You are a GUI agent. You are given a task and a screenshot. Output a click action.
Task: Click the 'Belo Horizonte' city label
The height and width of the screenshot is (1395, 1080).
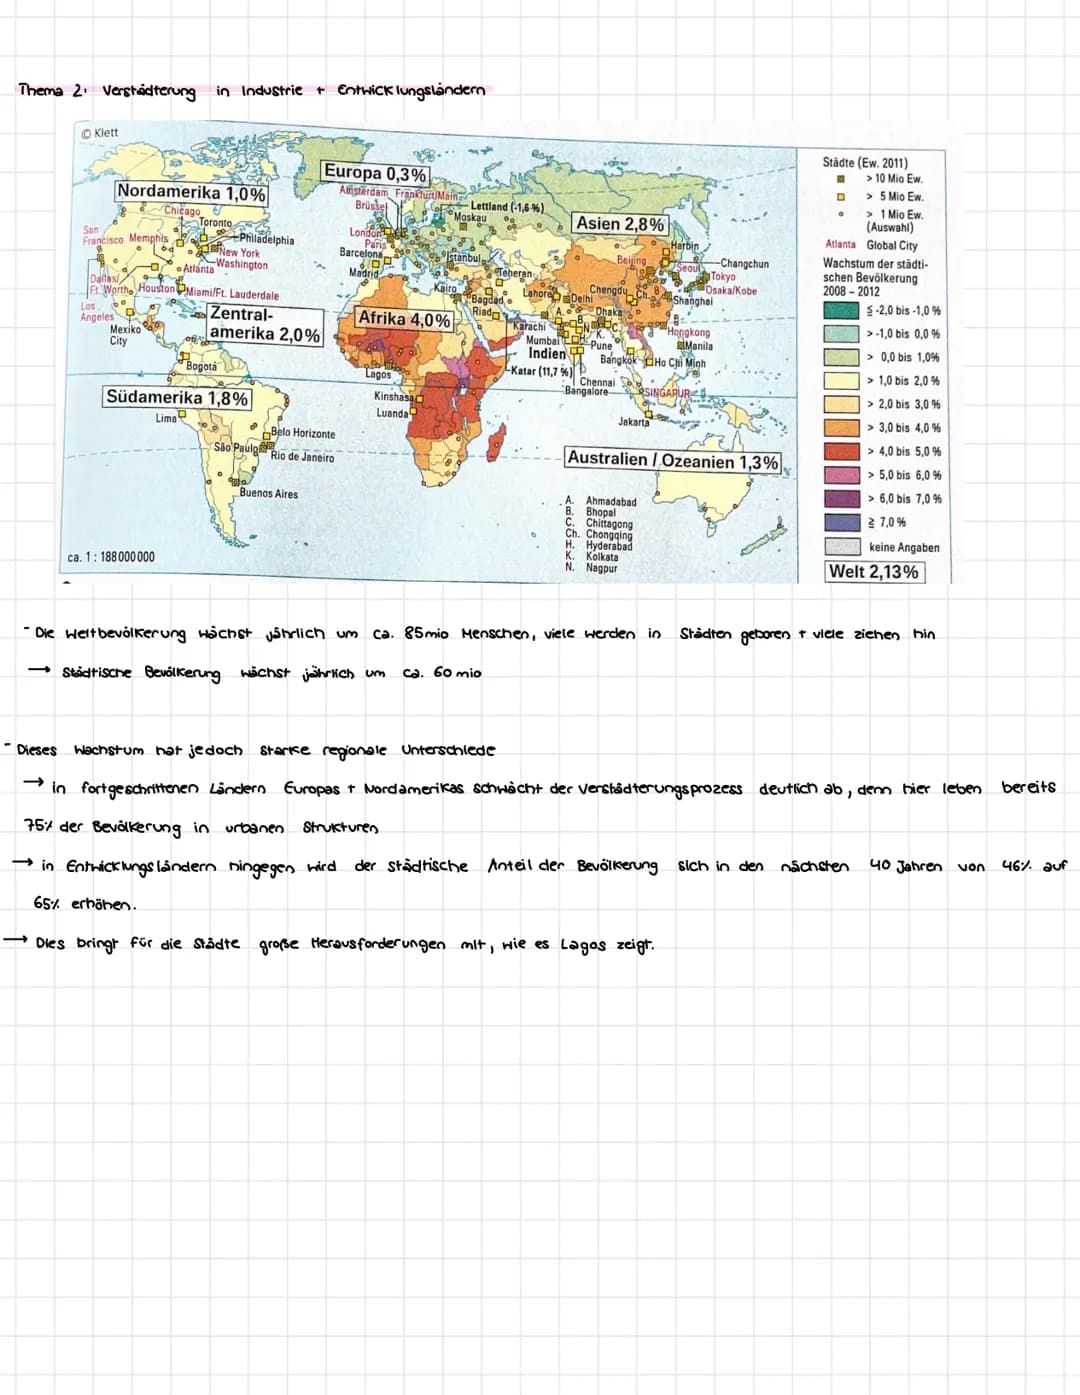coord(303,434)
